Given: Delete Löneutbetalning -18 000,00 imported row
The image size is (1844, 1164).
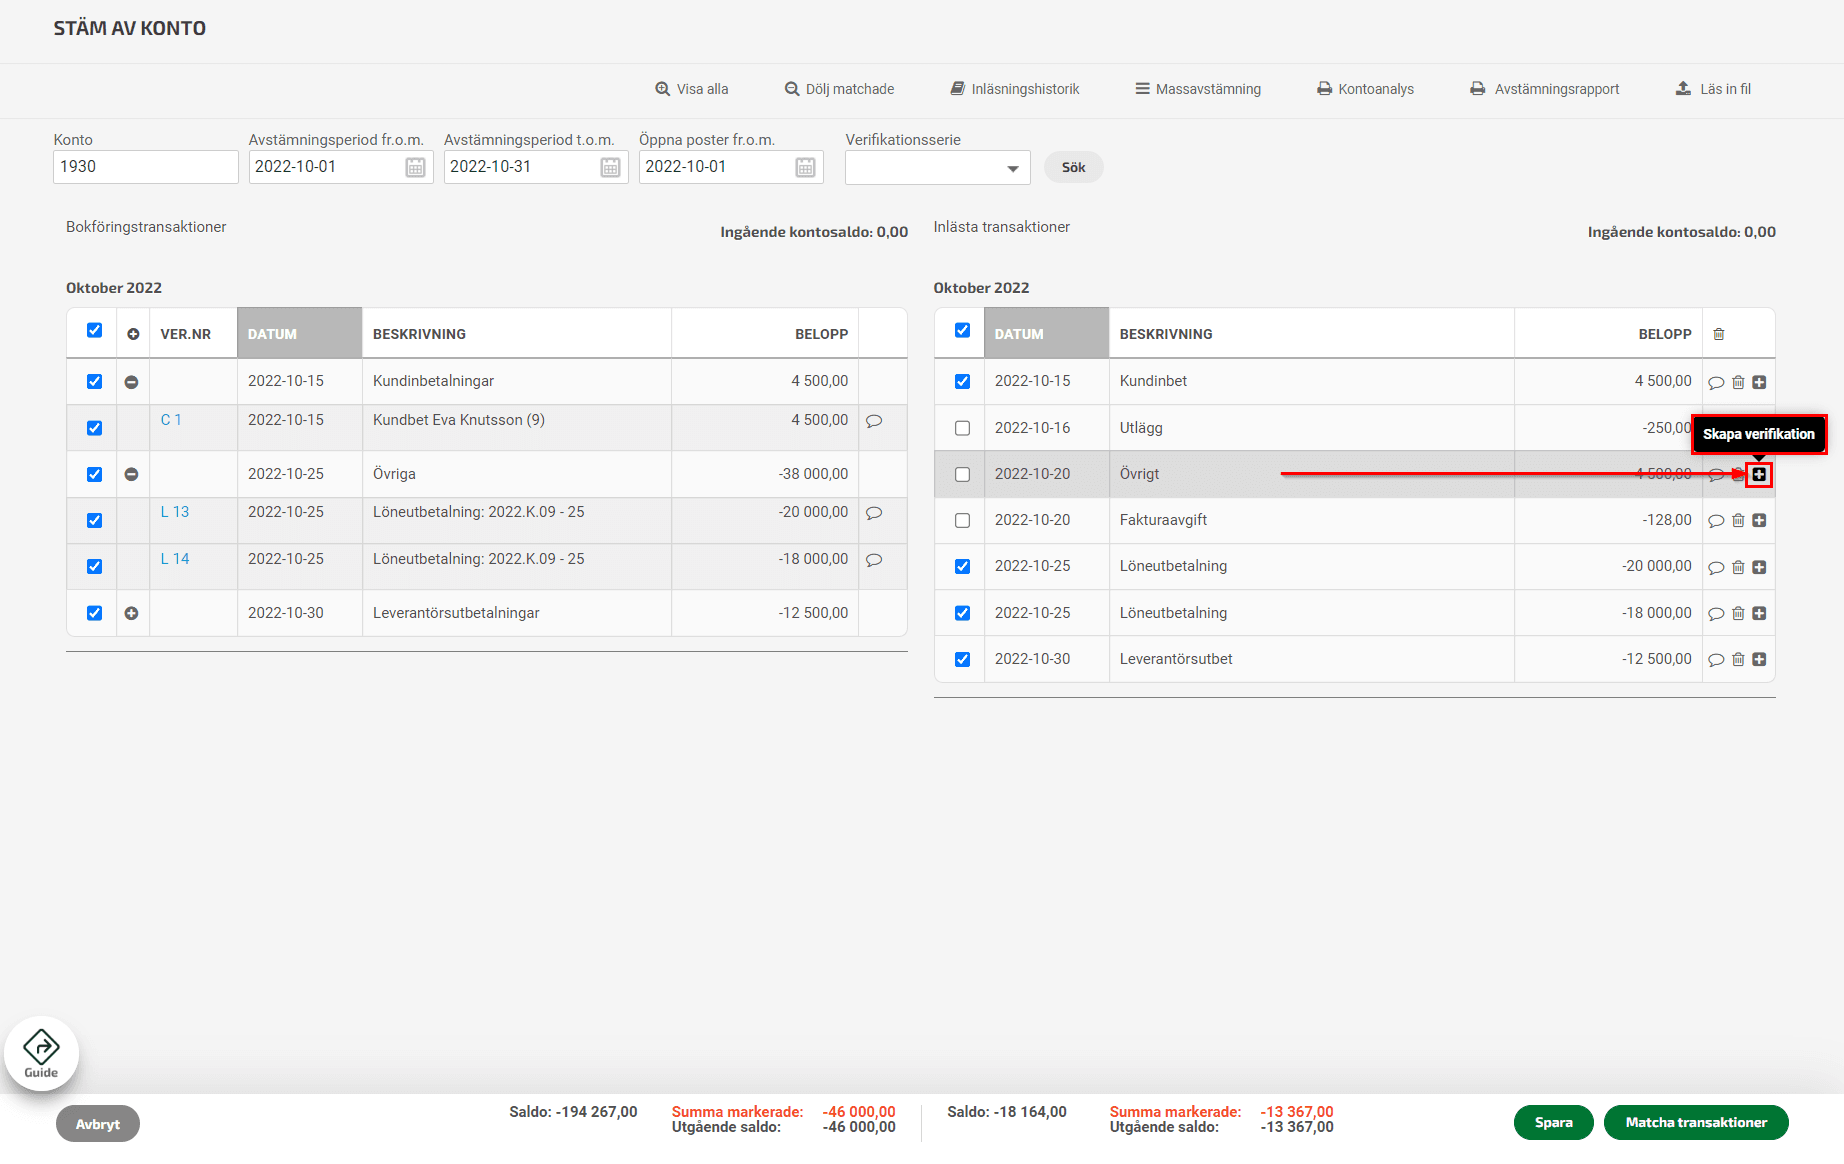Looking at the screenshot, I should (x=1738, y=613).
